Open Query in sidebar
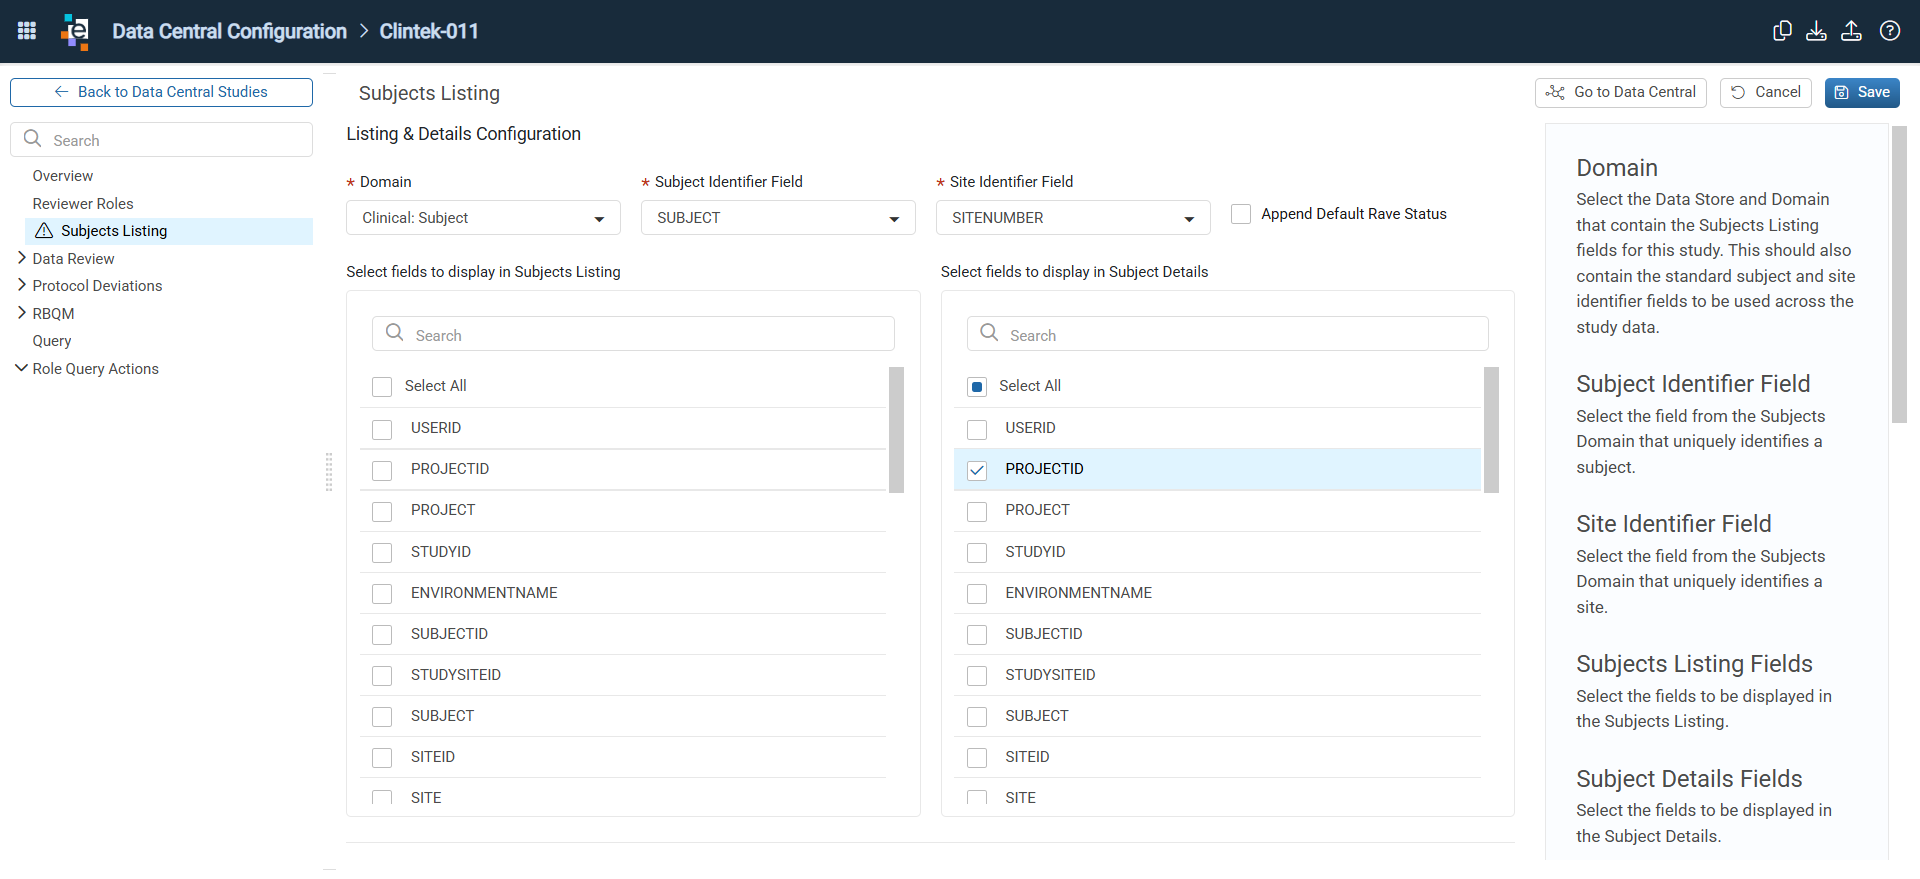This screenshot has height=879, width=1920. pyautogui.click(x=52, y=341)
